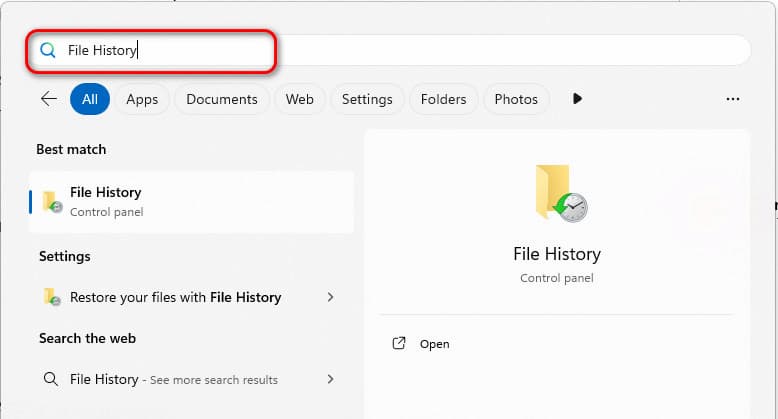
Task: Click magnifier icon next to web search result
Action: click(51, 379)
